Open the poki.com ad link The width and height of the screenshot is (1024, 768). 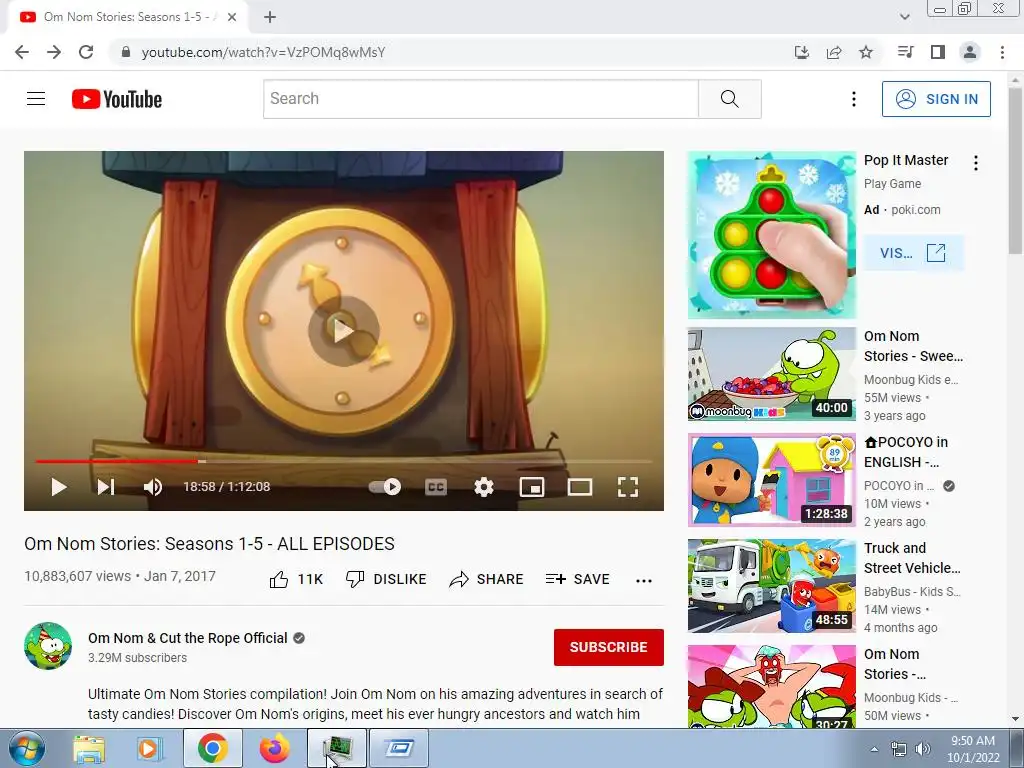click(x=916, y=210)
